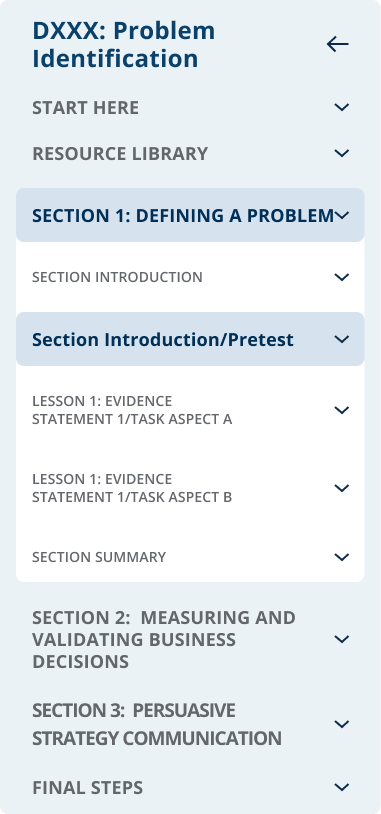Expand the FINAL STEPS chevron
The width and height of the screenshot is (381, 814).
[342, 788]
